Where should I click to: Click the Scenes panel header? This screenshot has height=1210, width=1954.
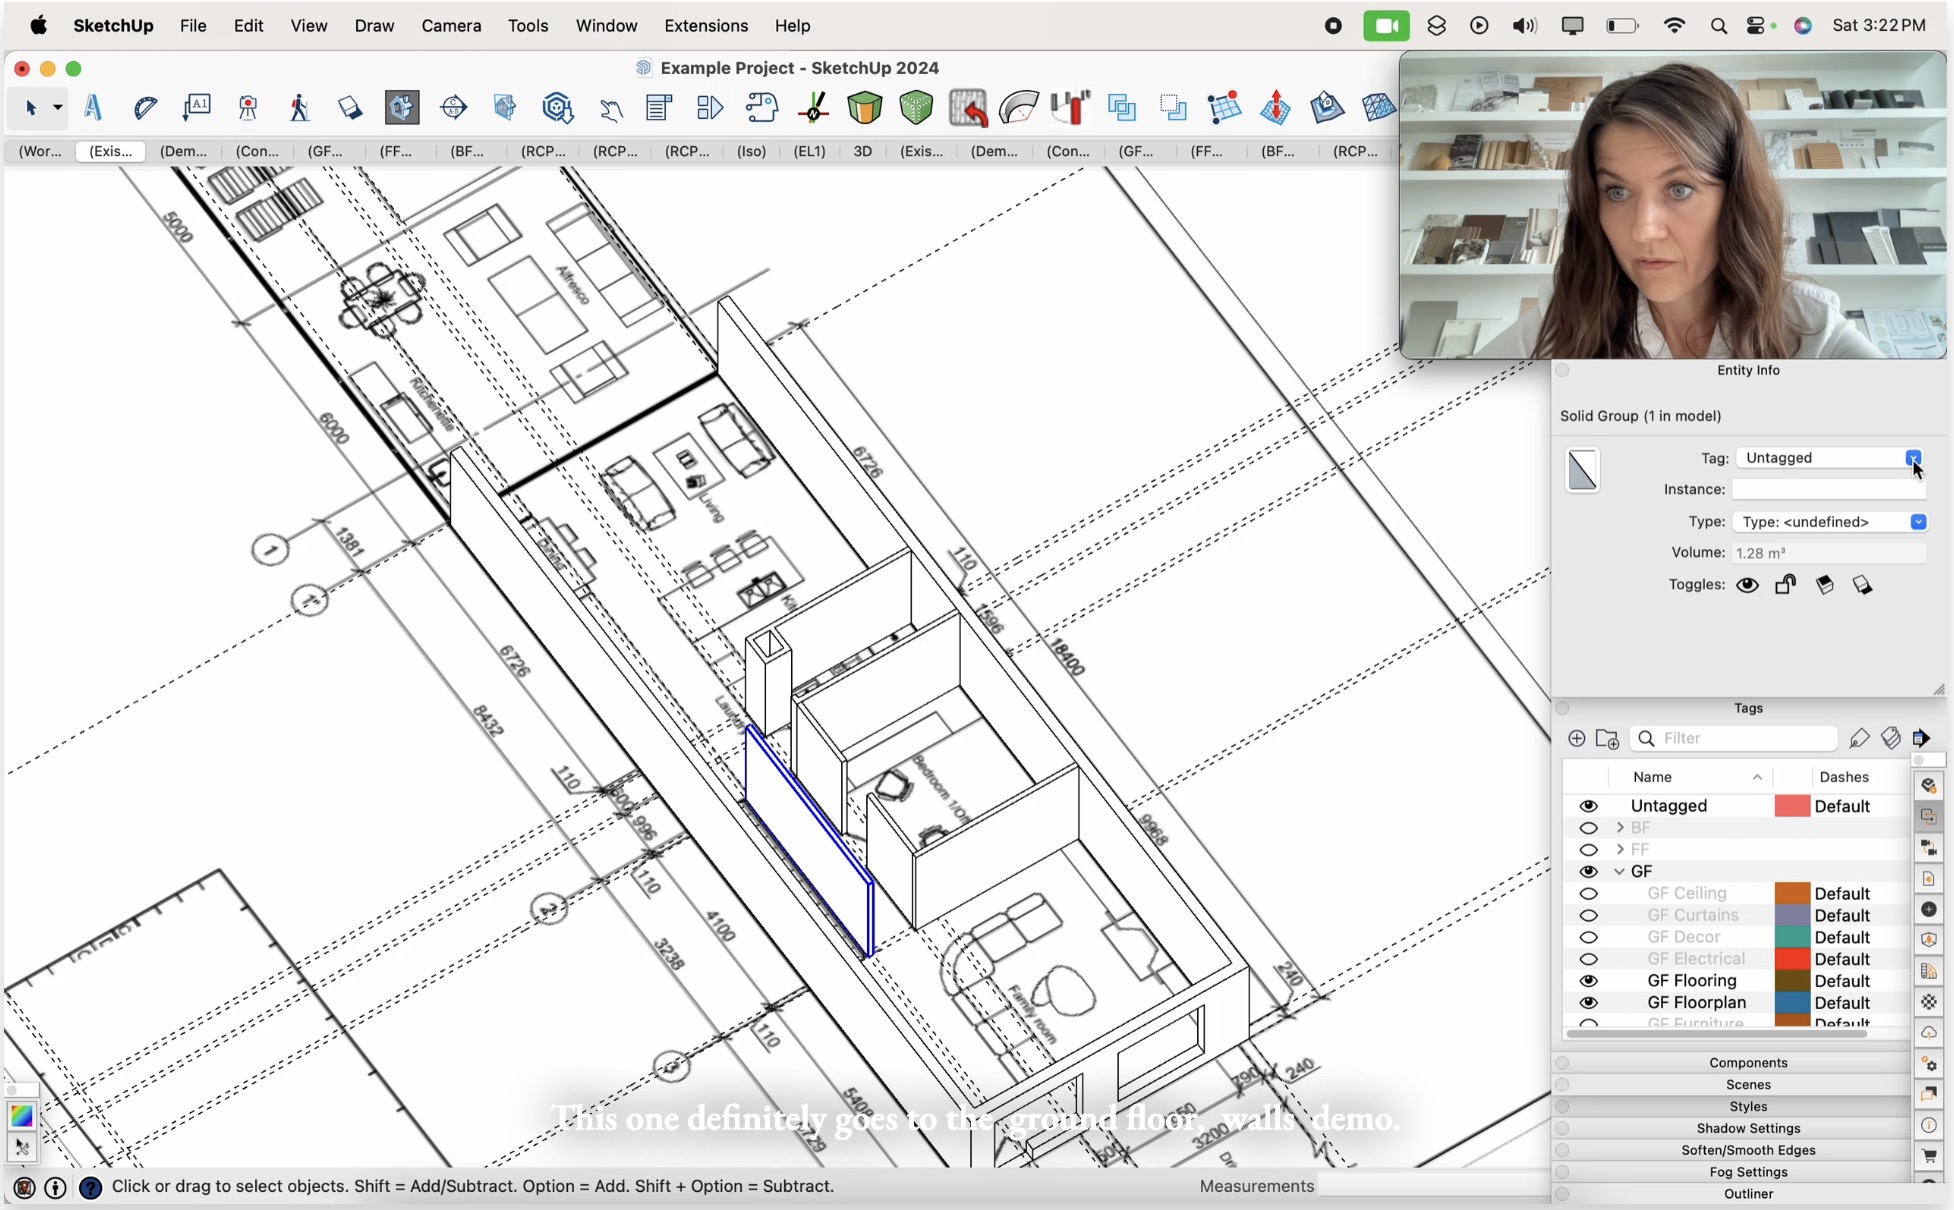pyautogui.click(x=1747, y=1084)
